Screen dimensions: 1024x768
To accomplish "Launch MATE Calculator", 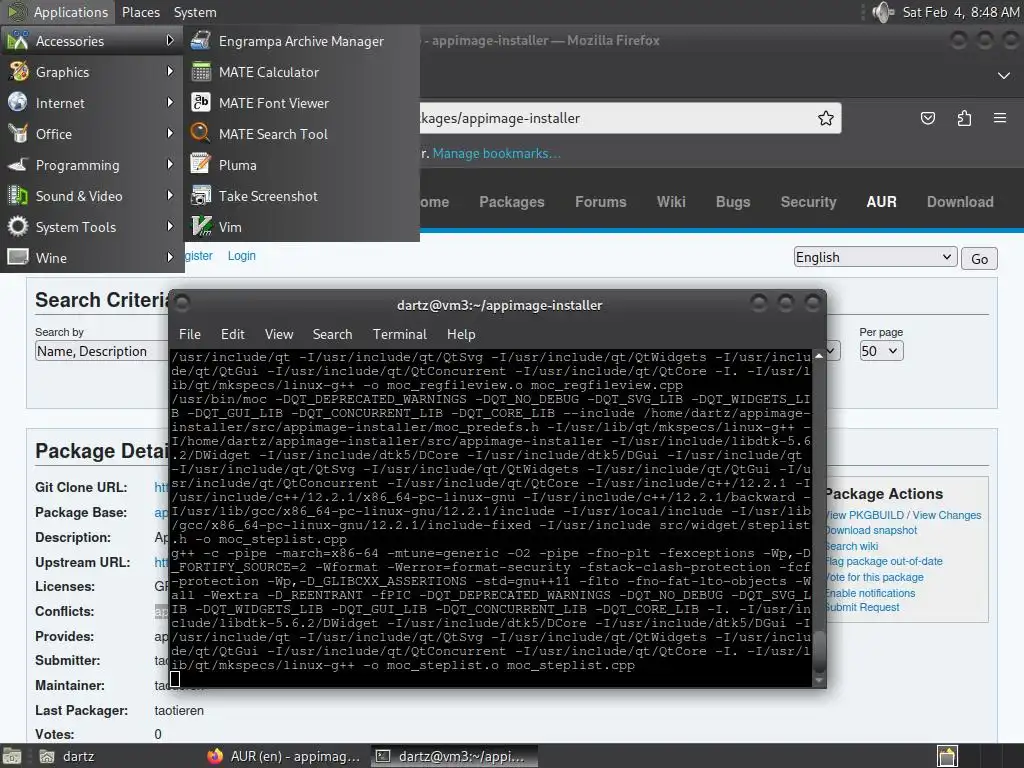I will pos(301,72).
